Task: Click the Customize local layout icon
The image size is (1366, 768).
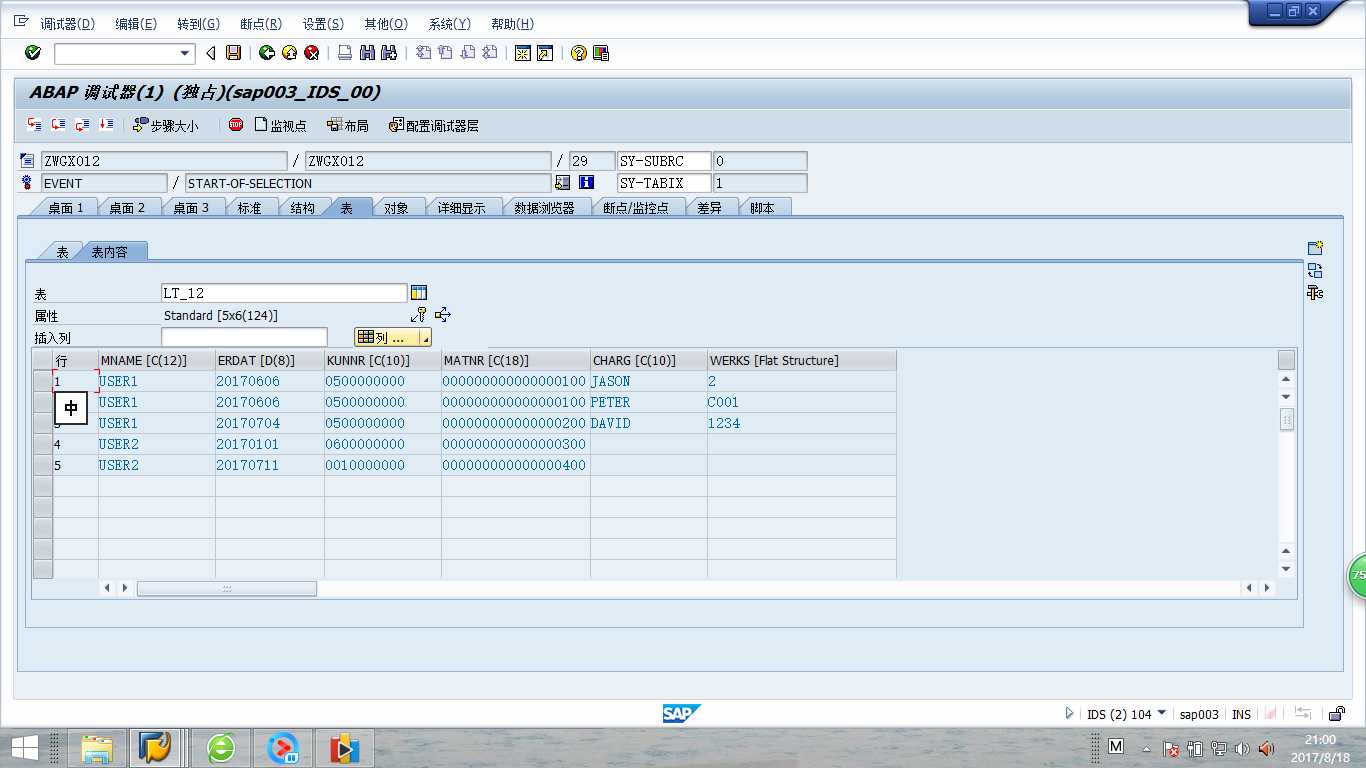Action: [601, 53]
